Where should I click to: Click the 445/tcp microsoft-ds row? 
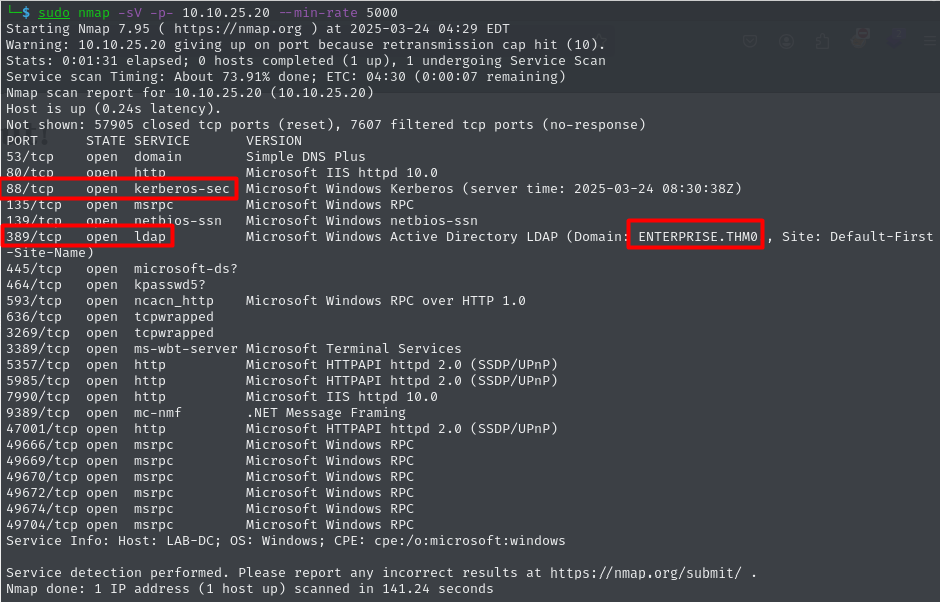(122, 269)
